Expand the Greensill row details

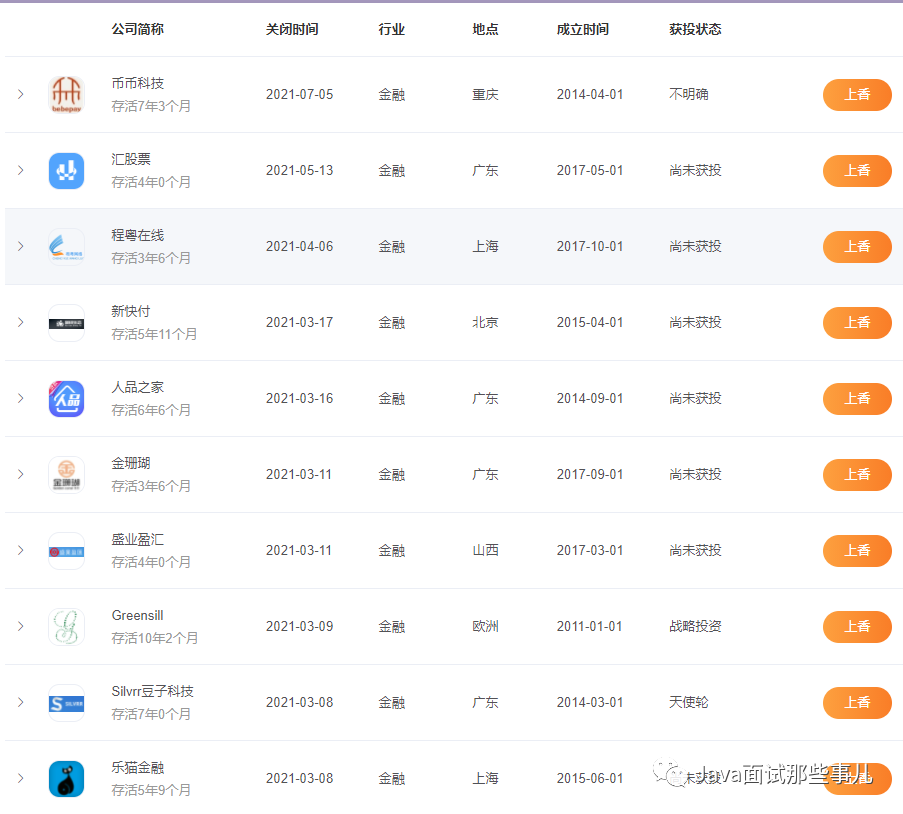[20, 626]
